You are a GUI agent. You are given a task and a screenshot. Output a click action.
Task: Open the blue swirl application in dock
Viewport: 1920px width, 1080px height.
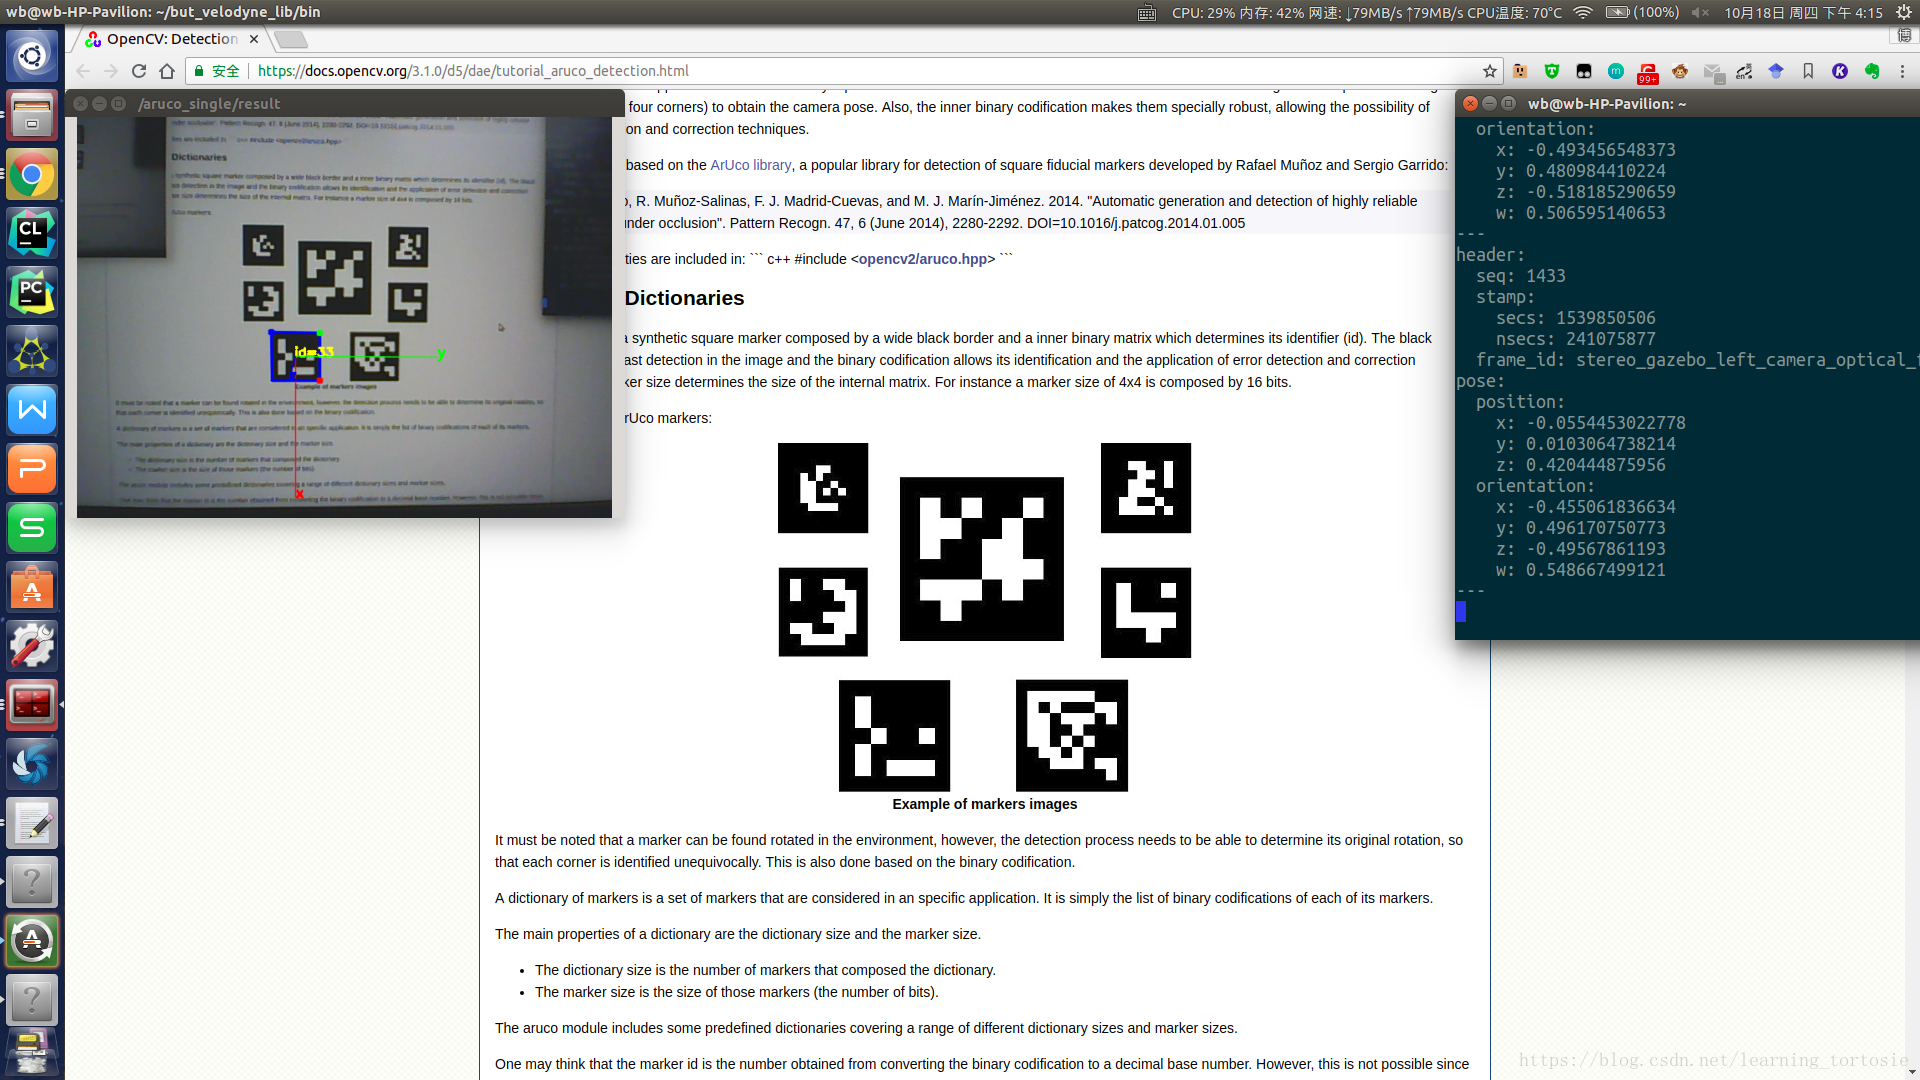point(32,764)
